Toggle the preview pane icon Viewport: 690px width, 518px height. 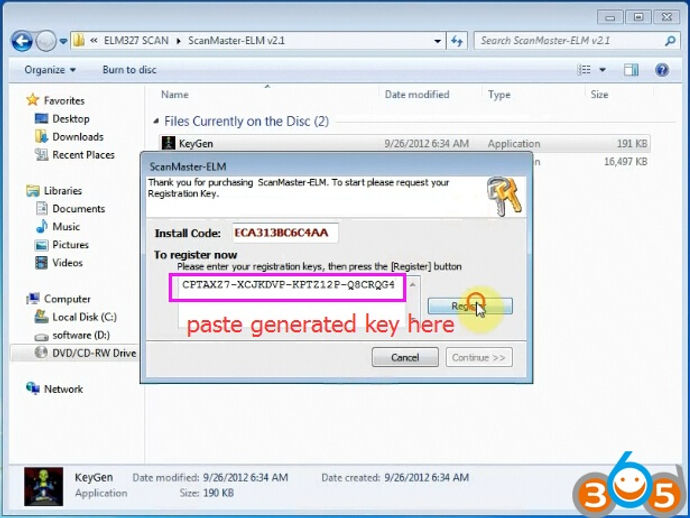631,70
